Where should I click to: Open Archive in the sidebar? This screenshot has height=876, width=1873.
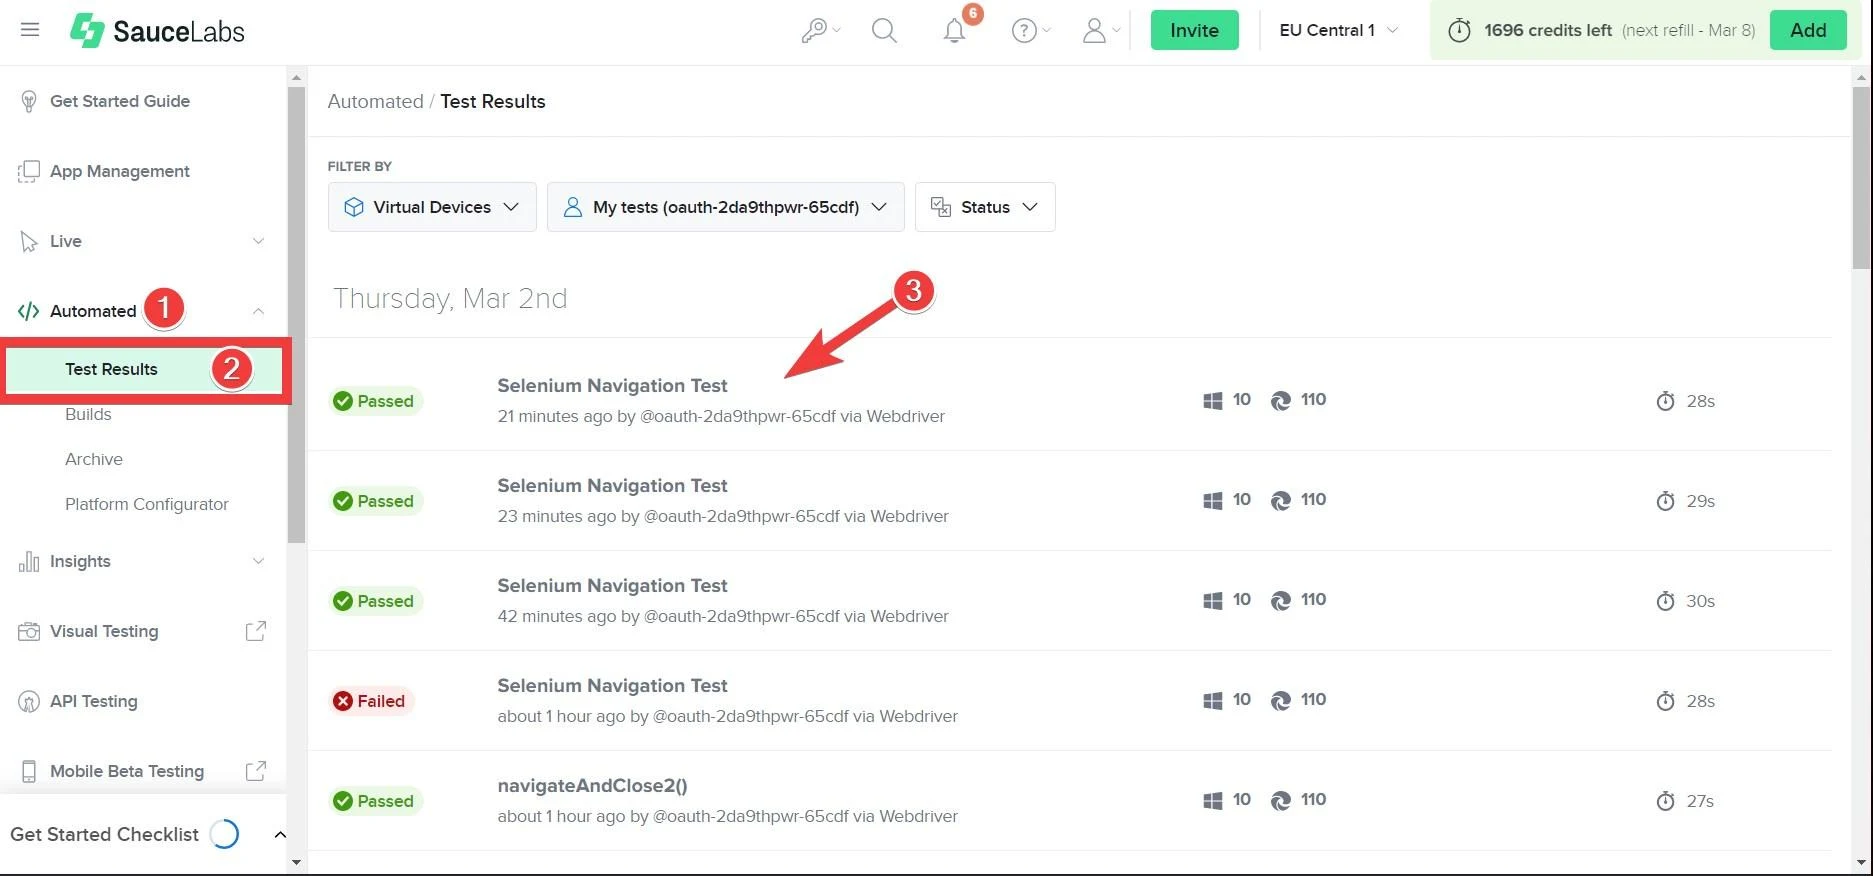(x=94, y=459)
